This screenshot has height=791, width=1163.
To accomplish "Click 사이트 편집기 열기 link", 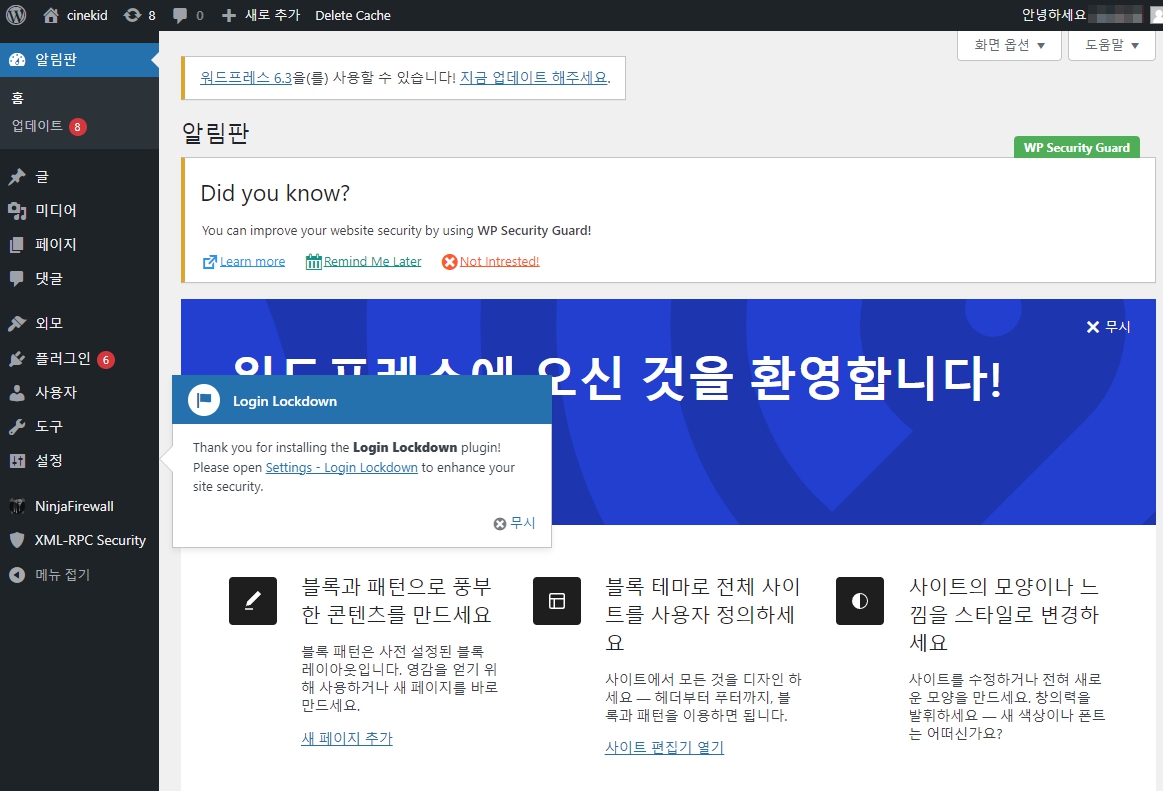I will pos(664,747).
